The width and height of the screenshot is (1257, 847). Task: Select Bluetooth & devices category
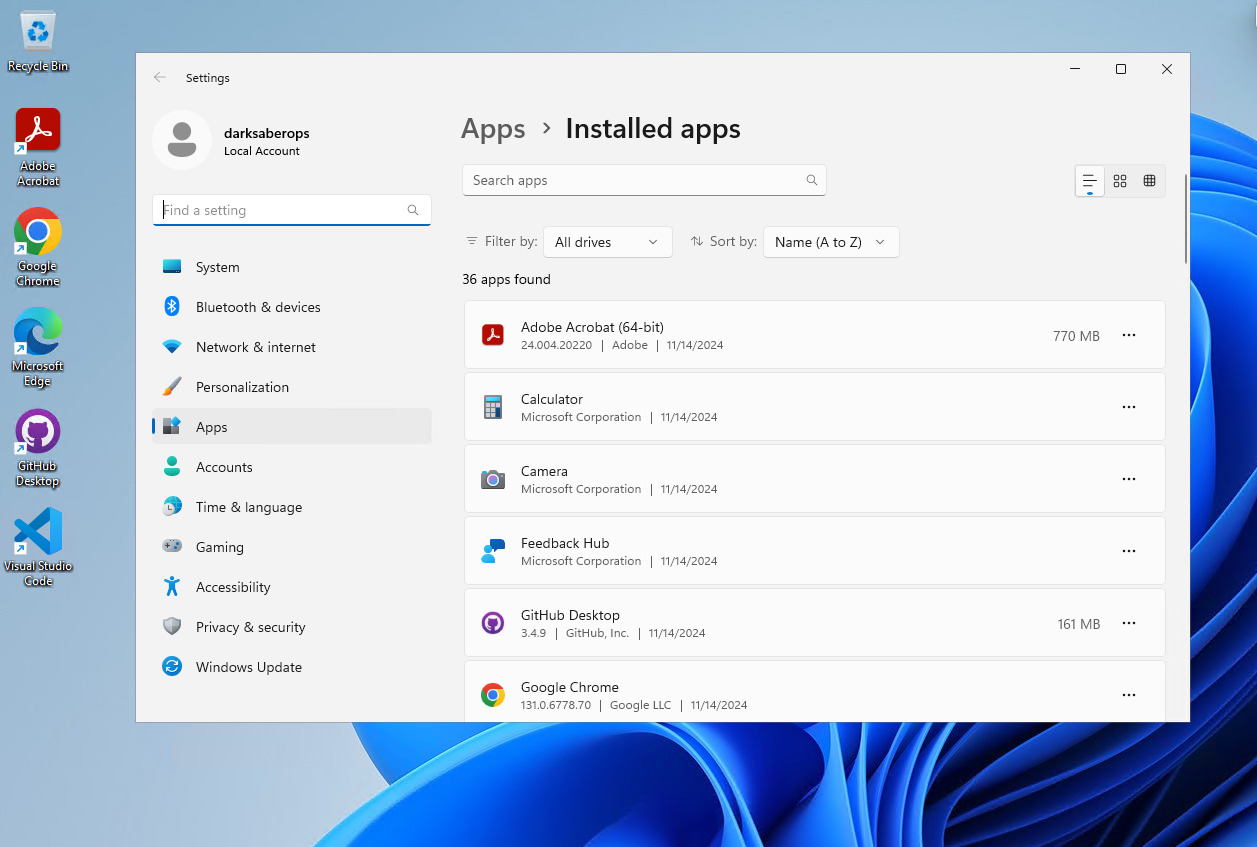[x=258, y=307]
